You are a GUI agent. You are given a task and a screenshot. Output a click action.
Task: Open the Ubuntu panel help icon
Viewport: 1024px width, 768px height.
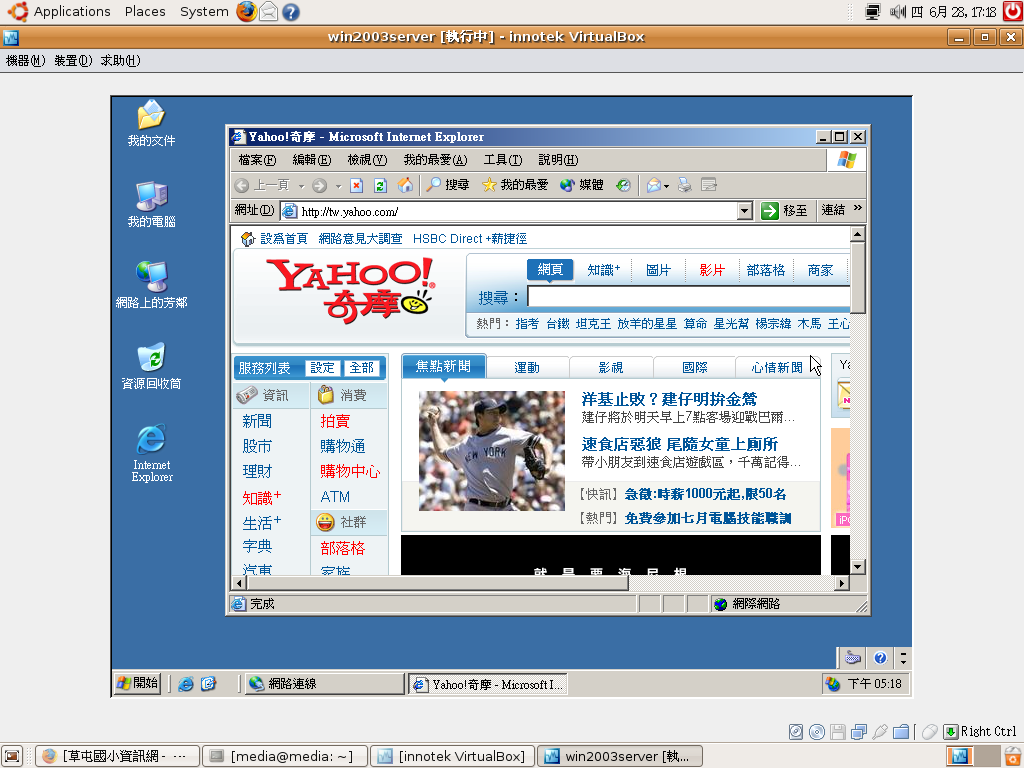291,12
